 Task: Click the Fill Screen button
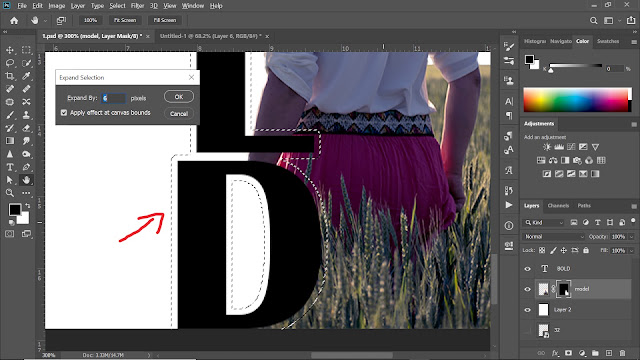tap(164, 20)
